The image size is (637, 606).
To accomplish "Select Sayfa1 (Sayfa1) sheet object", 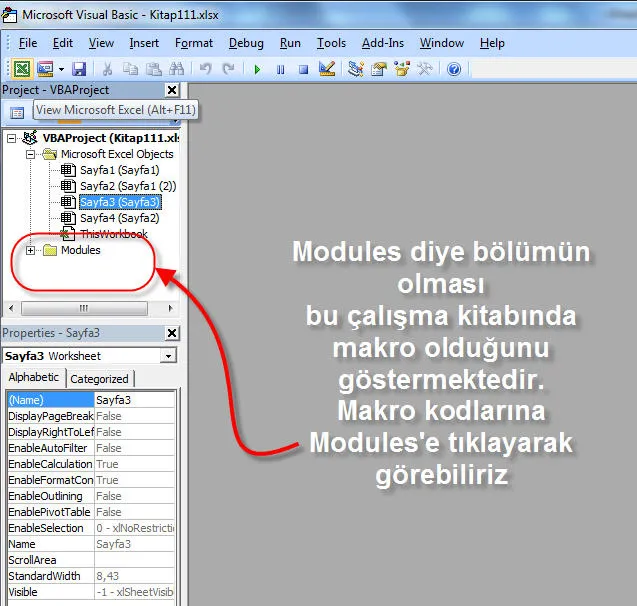I will pyautogui.click(x=119, y=170).
